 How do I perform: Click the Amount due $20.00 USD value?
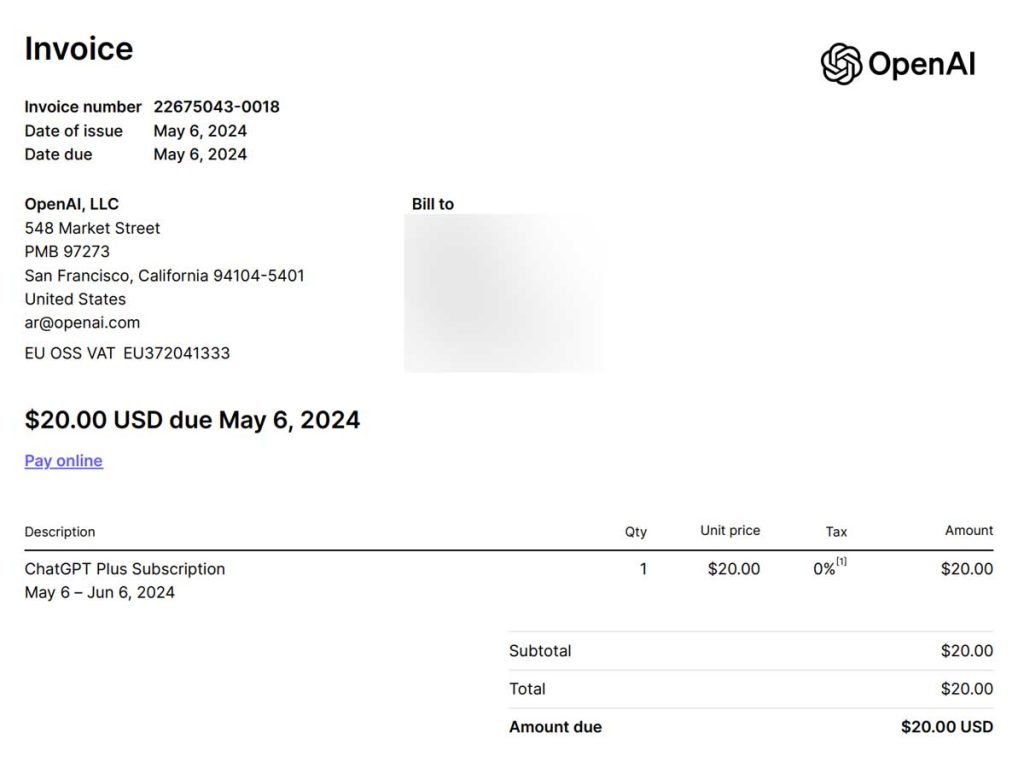point(946,727)
